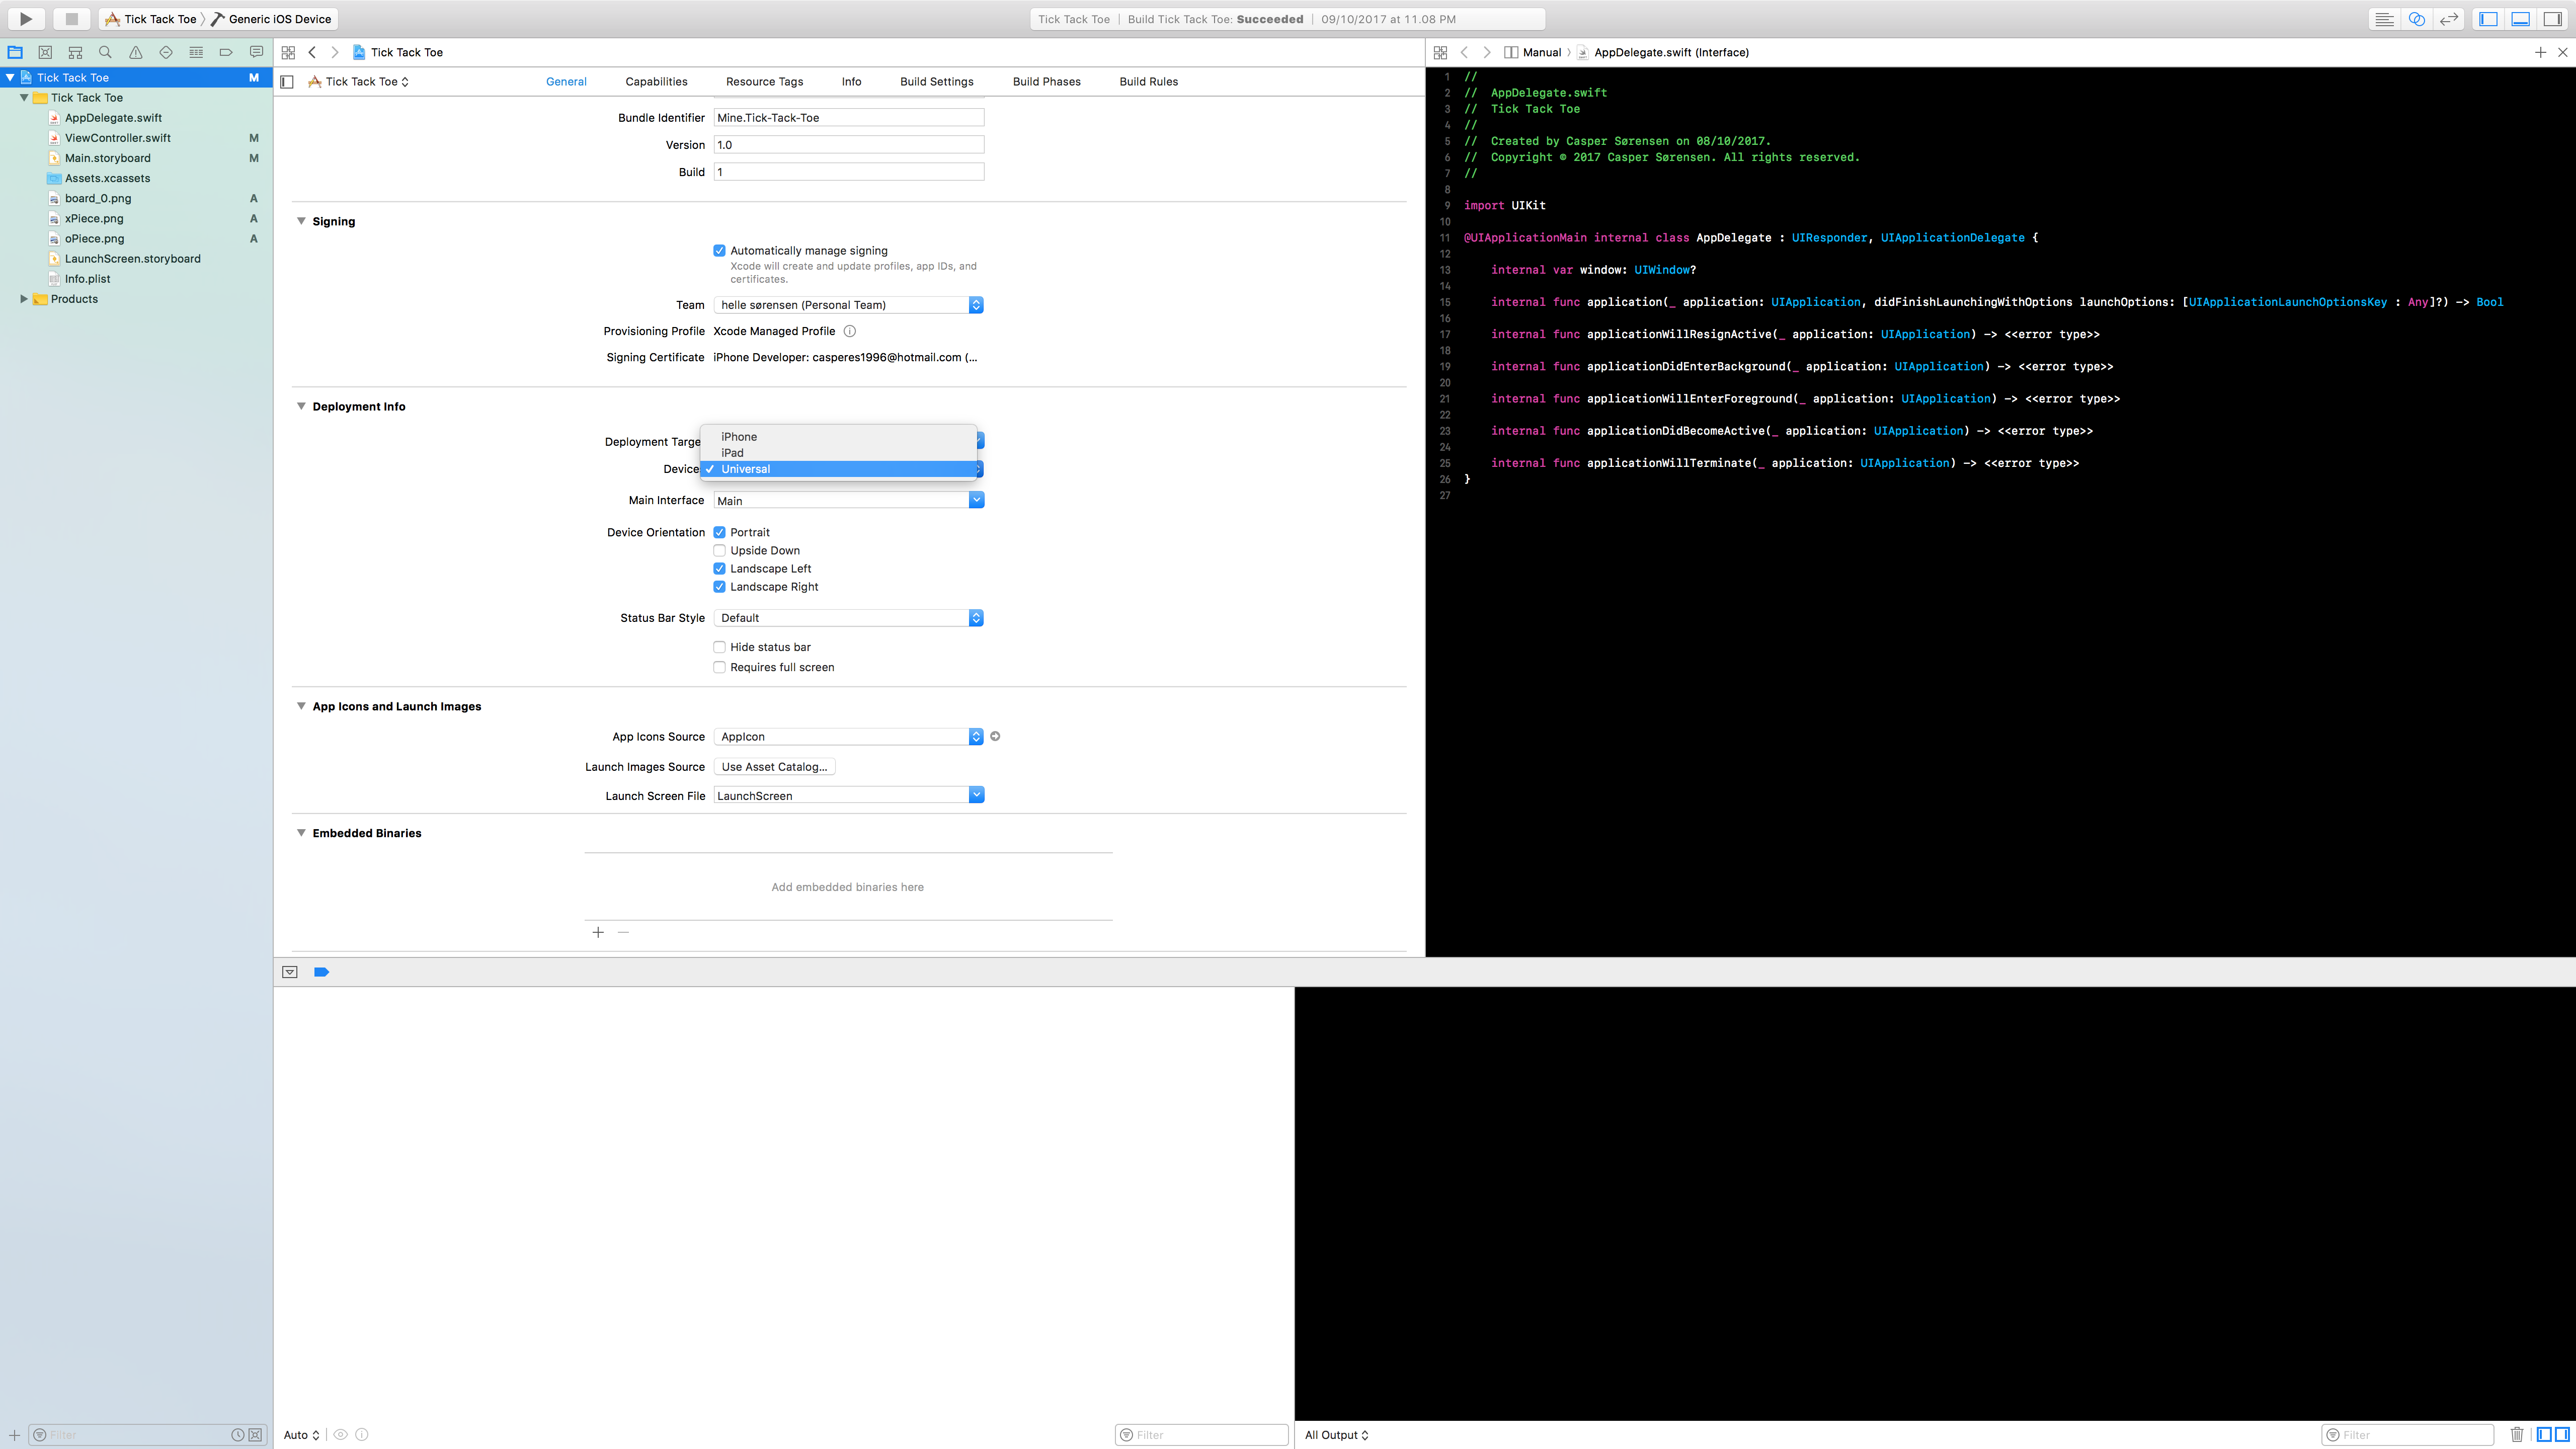
Task: Select Main.storyboard in navigator
Action: click(x=107, y=158)
